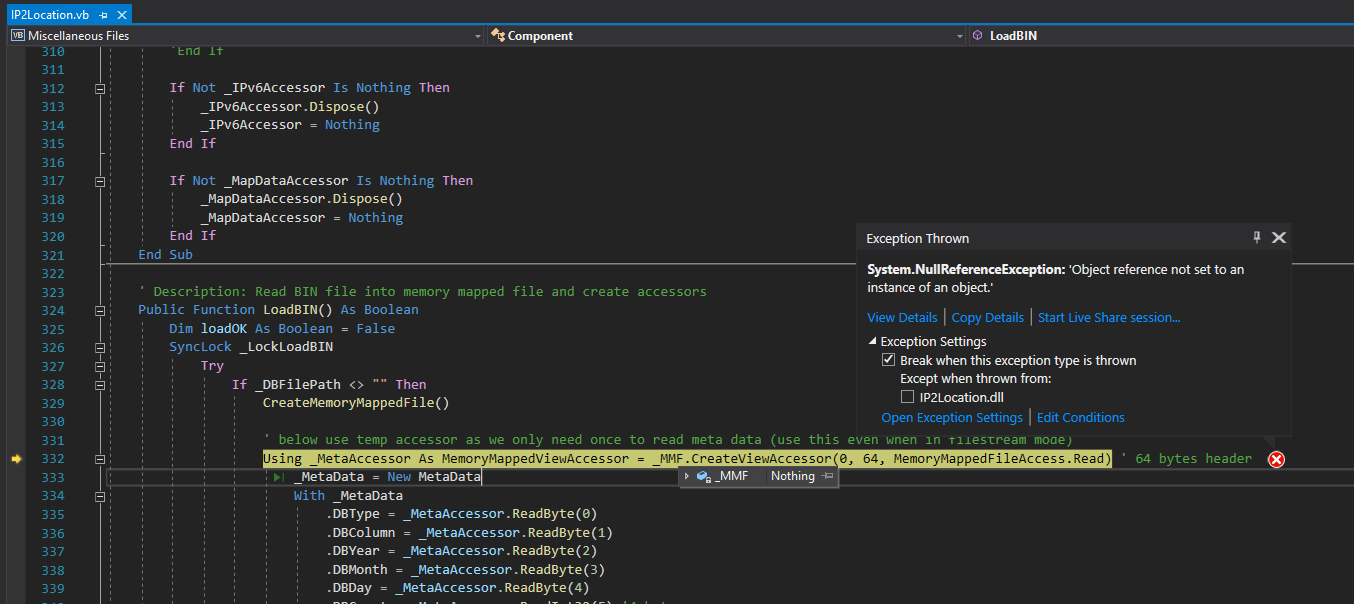This screenshot has width=1354, height=604.
Task: Click the End Sub statement on line 321
Action: 165,254
